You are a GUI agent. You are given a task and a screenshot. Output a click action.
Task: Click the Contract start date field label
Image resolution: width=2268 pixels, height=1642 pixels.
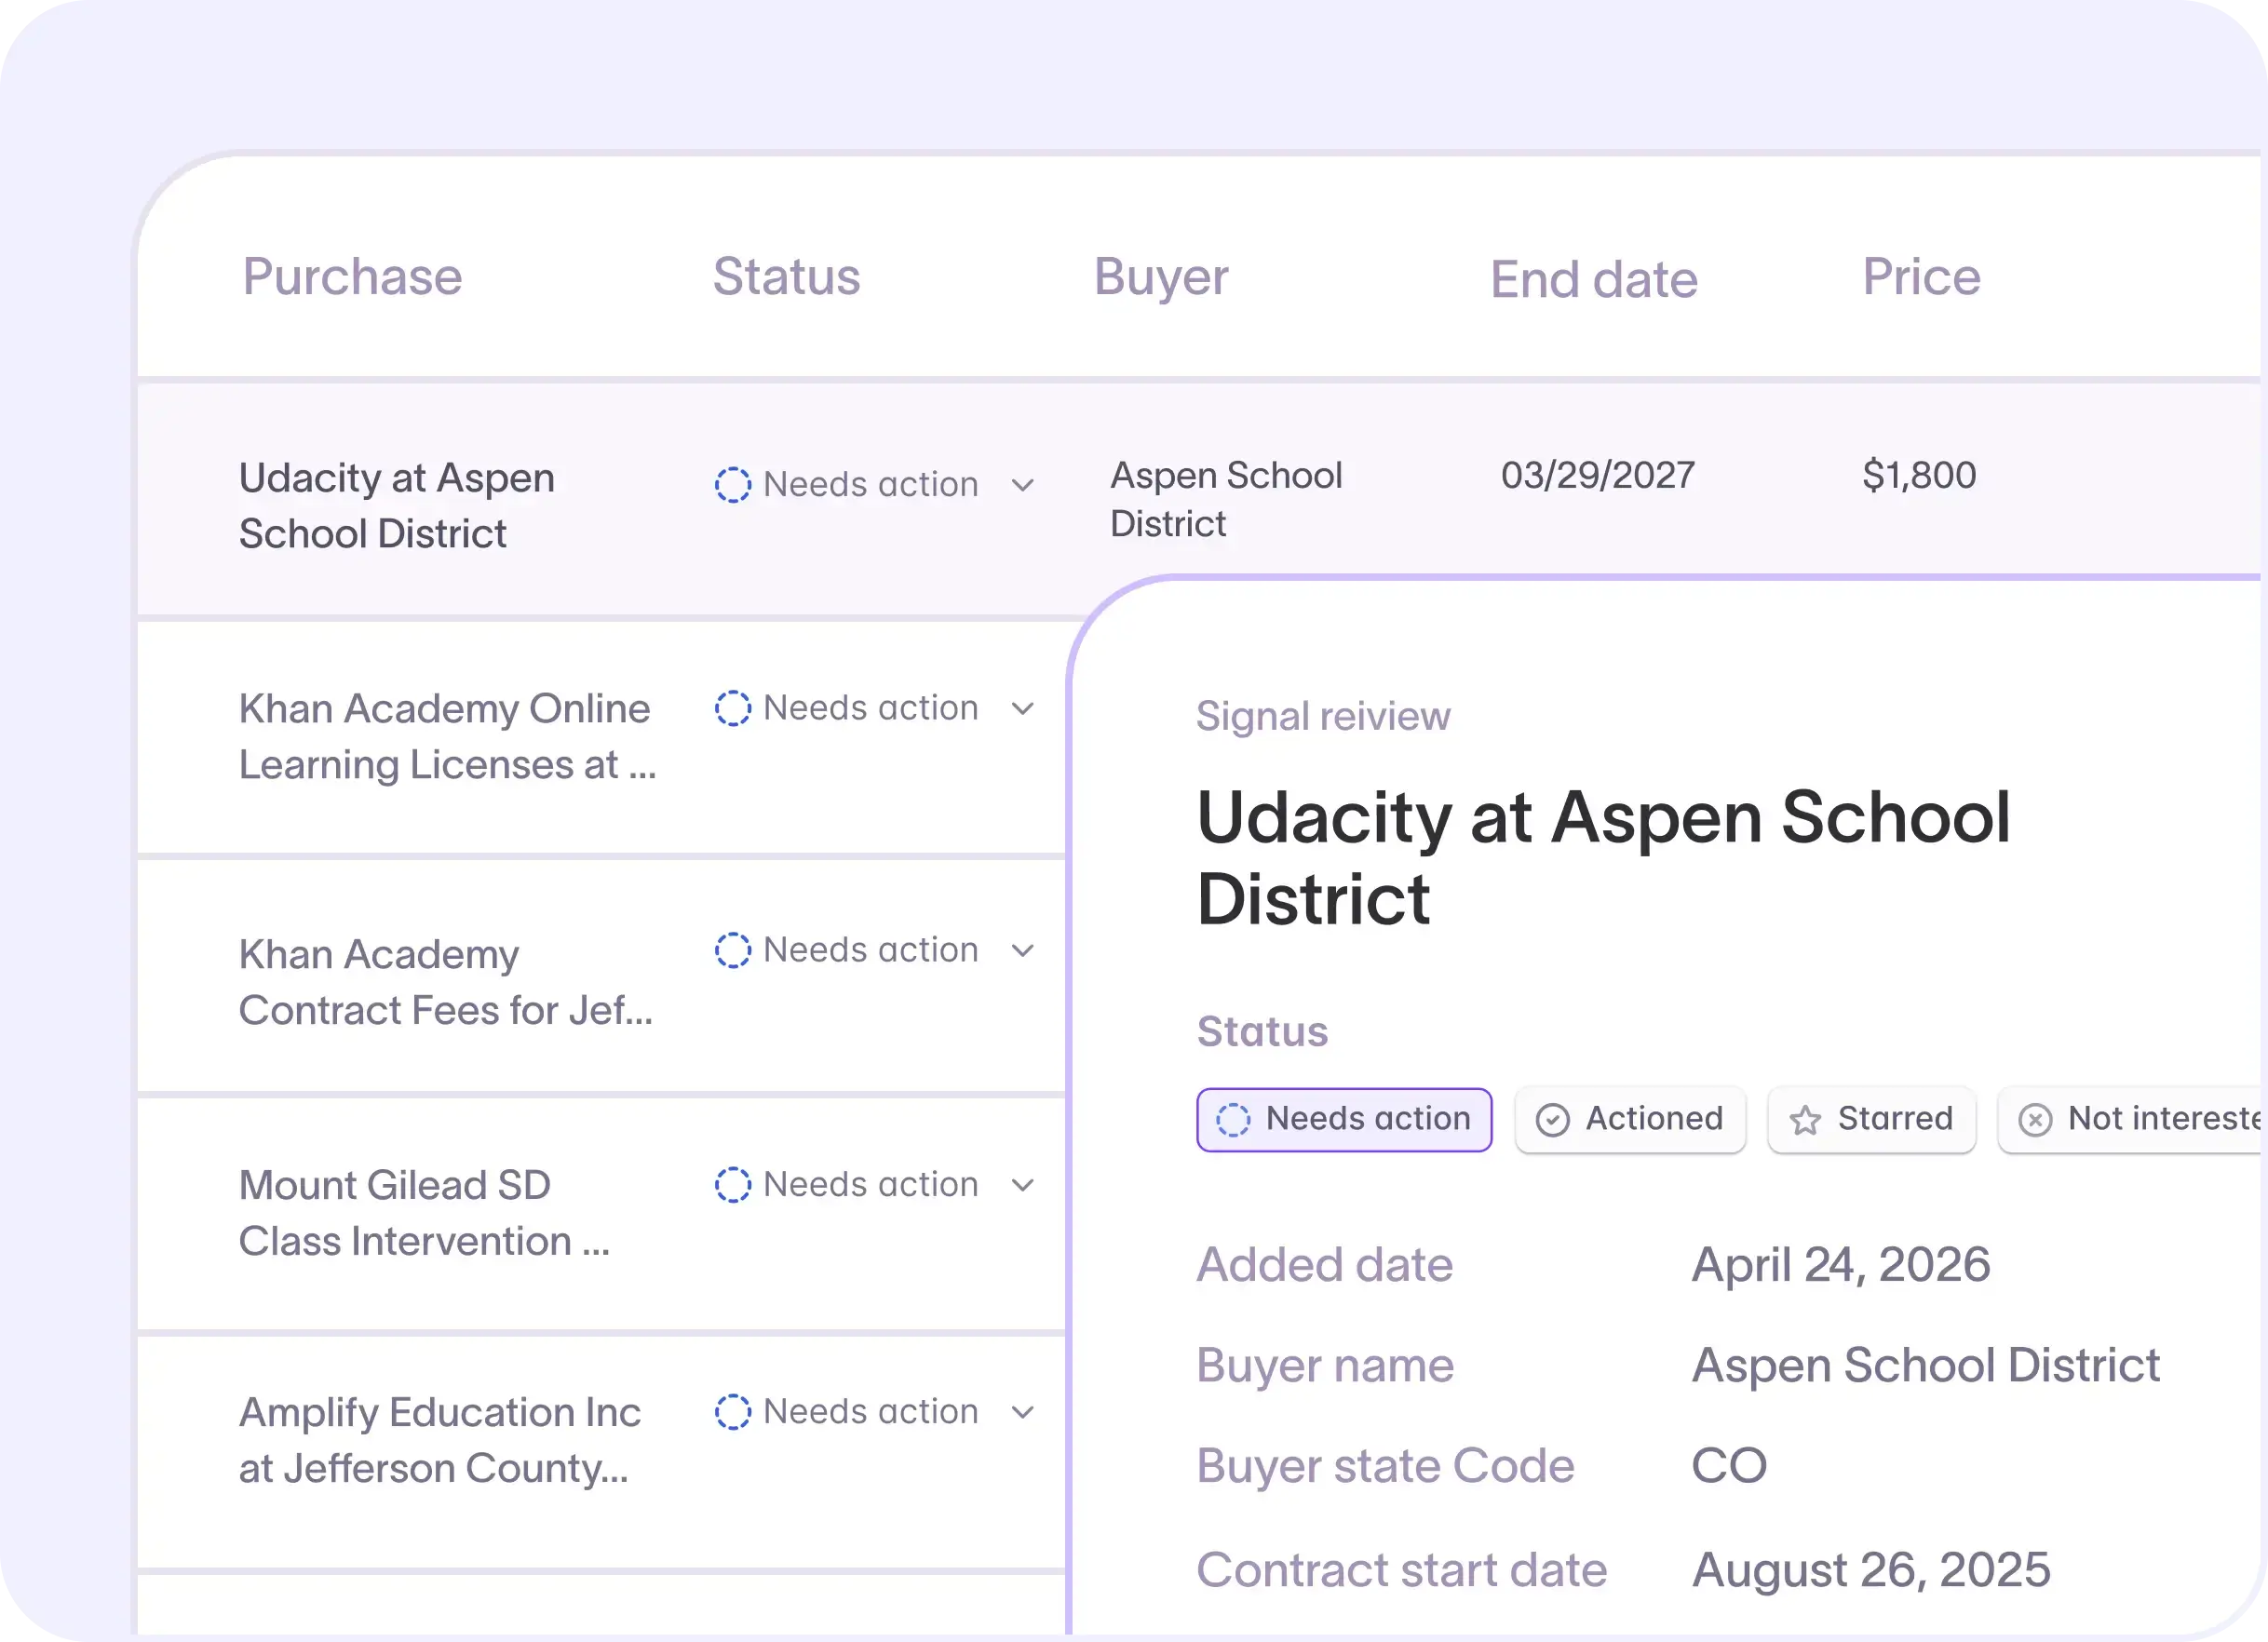(x=1402, y=1571)
